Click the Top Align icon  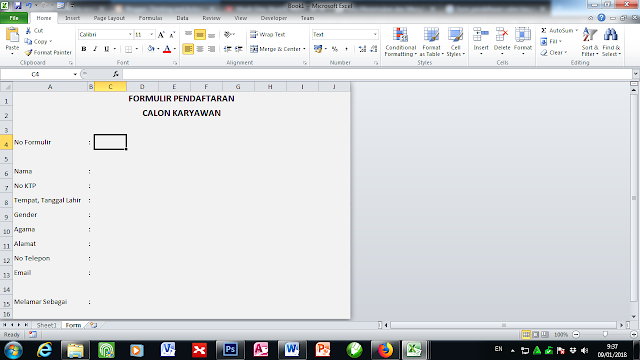tap(188, 35)
